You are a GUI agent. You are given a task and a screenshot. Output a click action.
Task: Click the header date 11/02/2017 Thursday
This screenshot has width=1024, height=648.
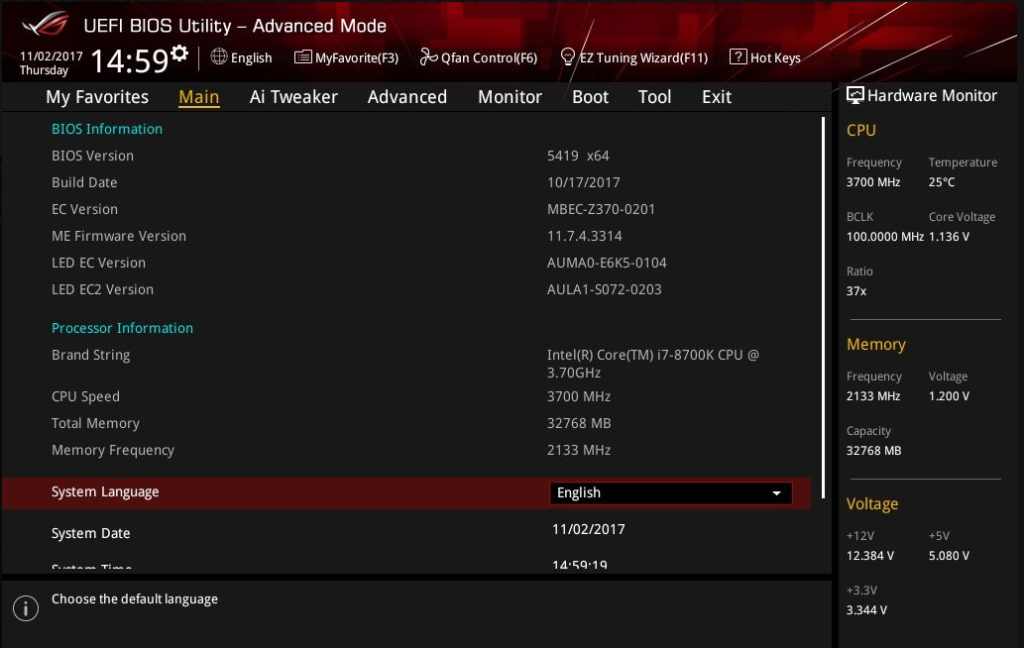coord(51,63)
